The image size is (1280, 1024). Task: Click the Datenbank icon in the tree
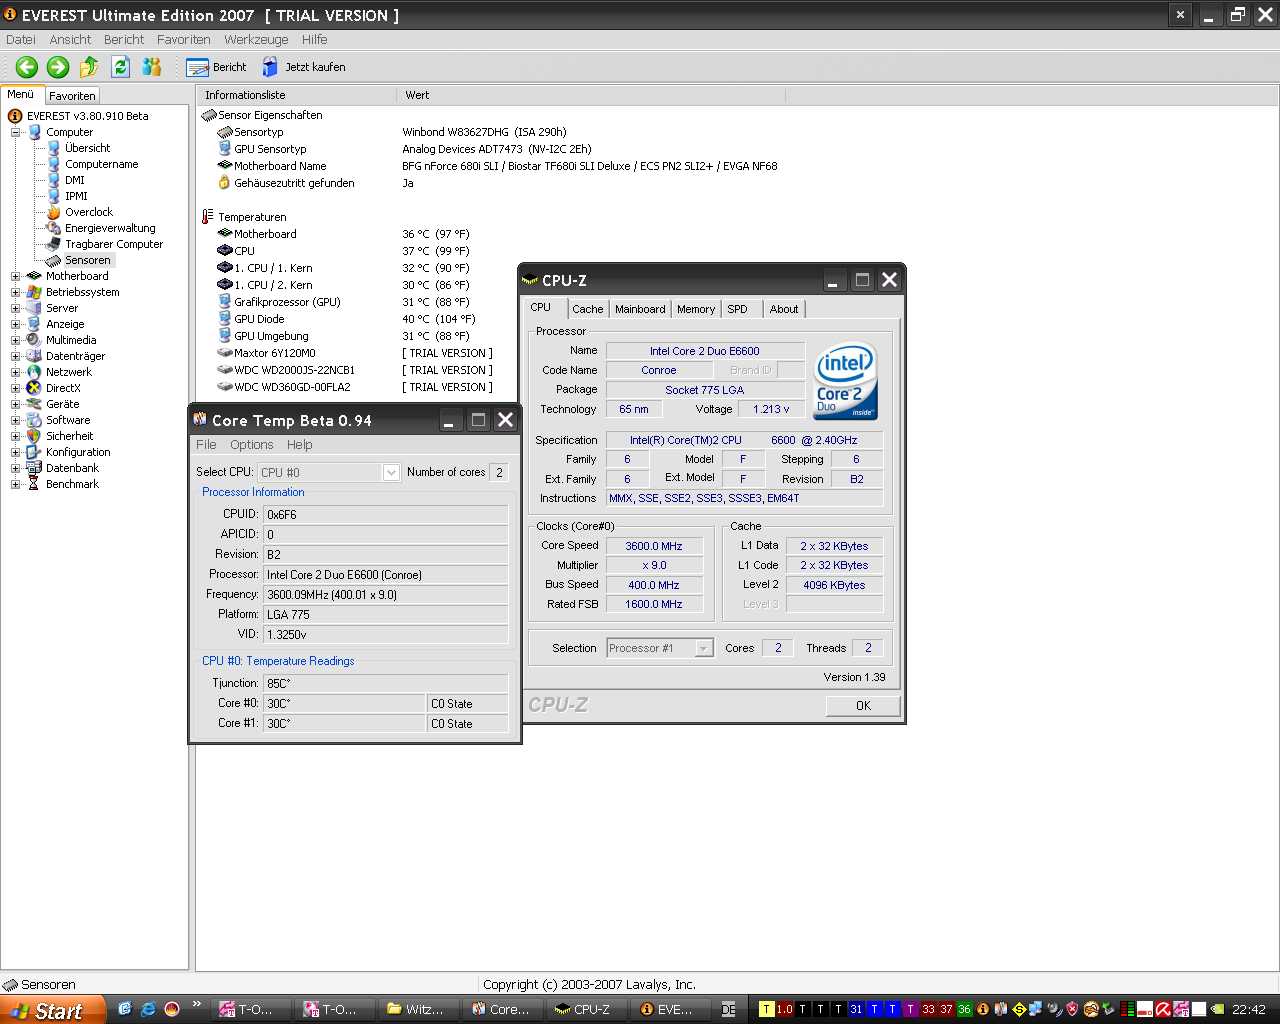click(34, 468)
